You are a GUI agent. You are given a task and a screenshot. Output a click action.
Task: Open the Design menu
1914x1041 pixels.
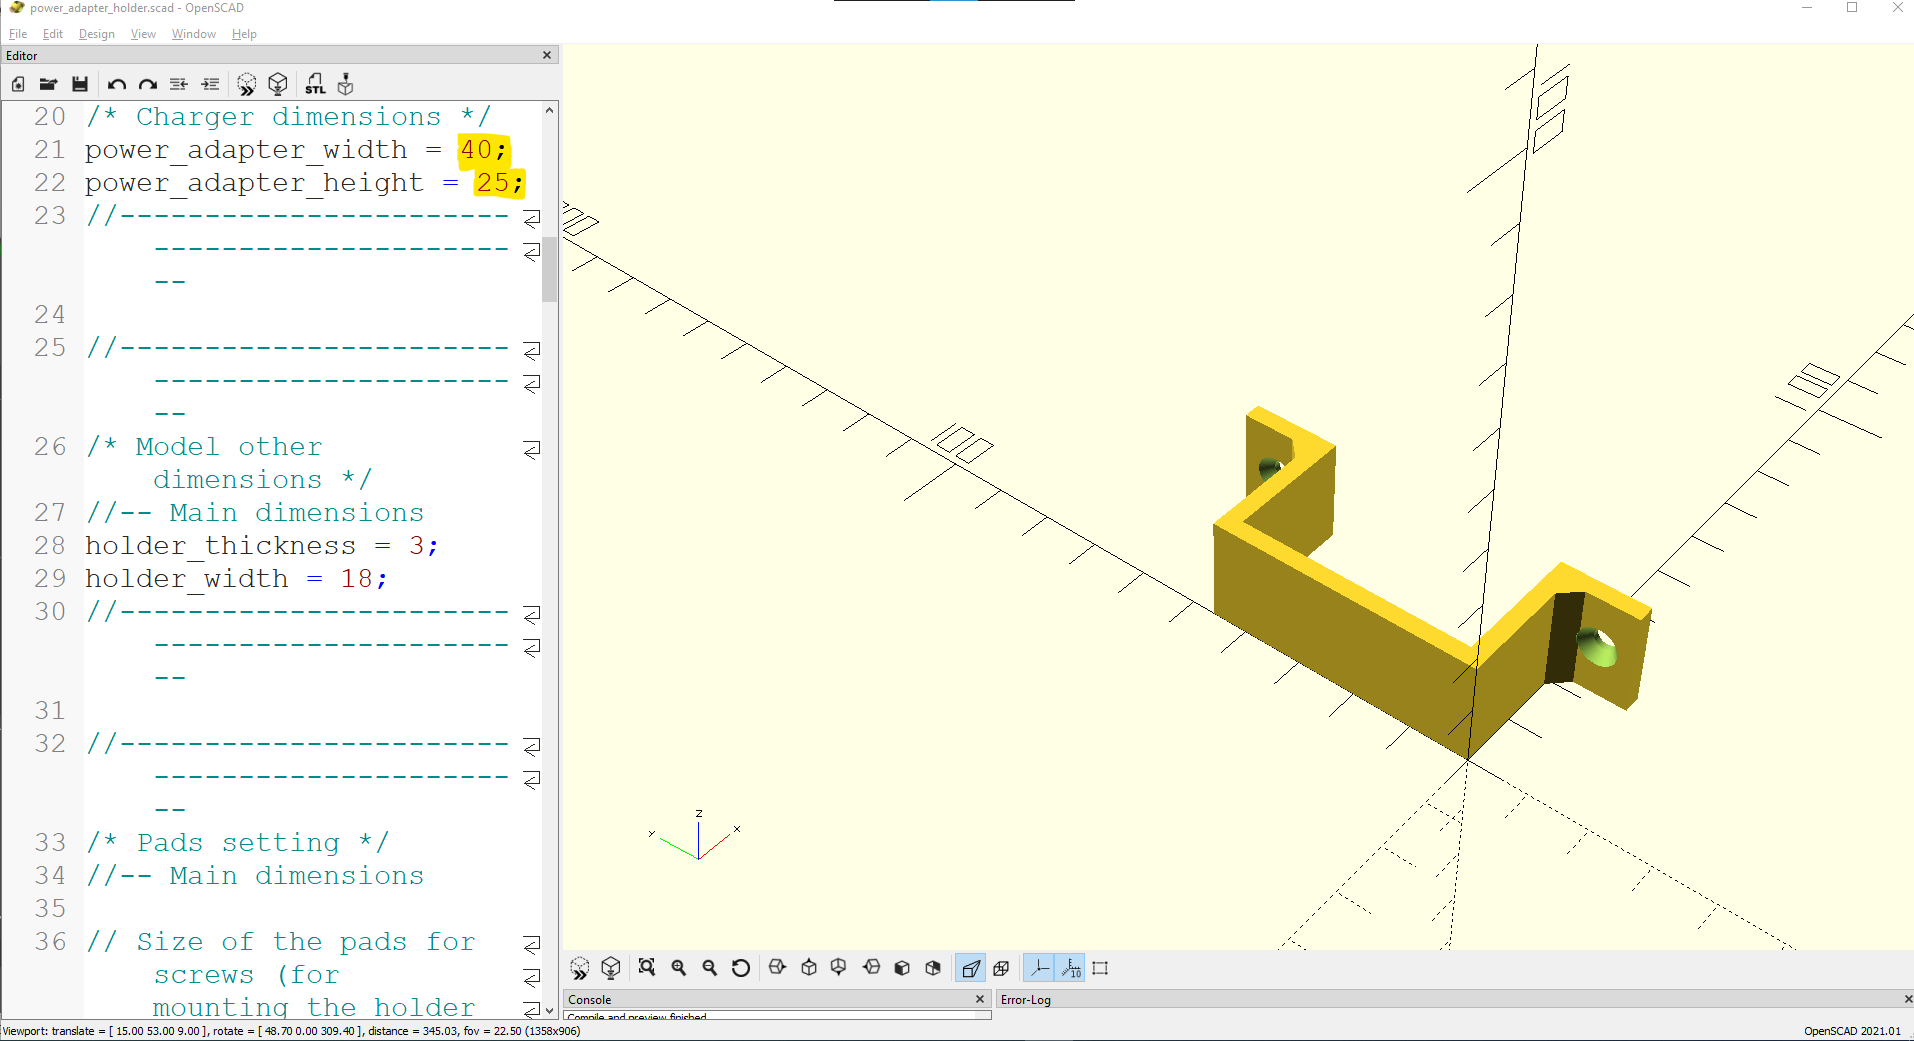(97, 34)
